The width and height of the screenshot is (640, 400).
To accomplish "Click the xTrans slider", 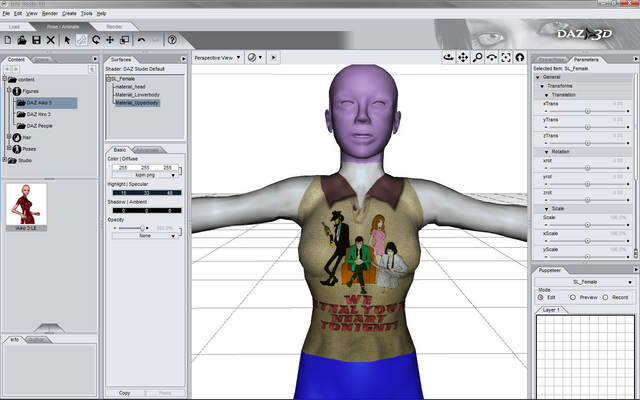I will [588, 111].
